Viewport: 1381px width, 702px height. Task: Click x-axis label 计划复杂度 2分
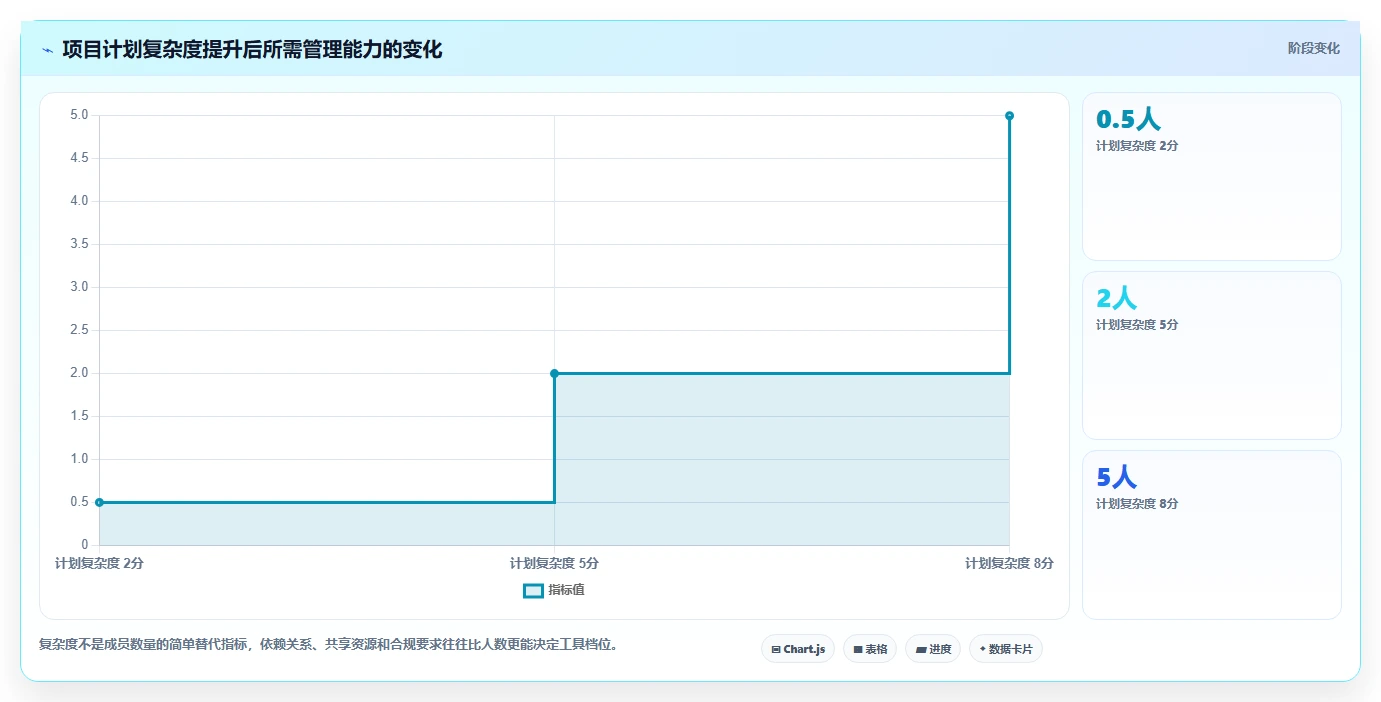[x=99, y=563]
